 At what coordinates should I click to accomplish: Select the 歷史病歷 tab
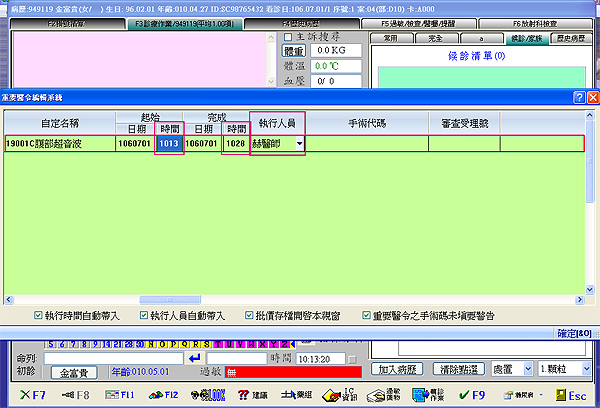(x=573, y=38)
